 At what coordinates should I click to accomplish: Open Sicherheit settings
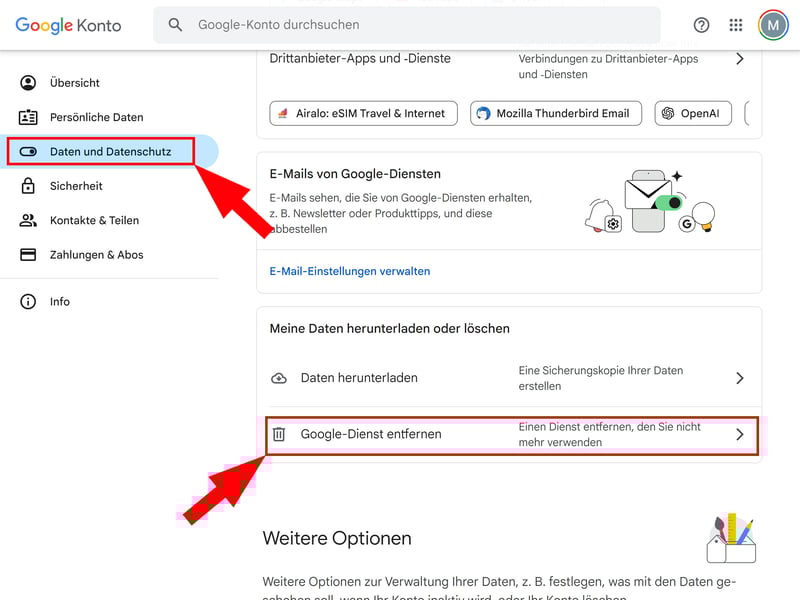[76, 186]
